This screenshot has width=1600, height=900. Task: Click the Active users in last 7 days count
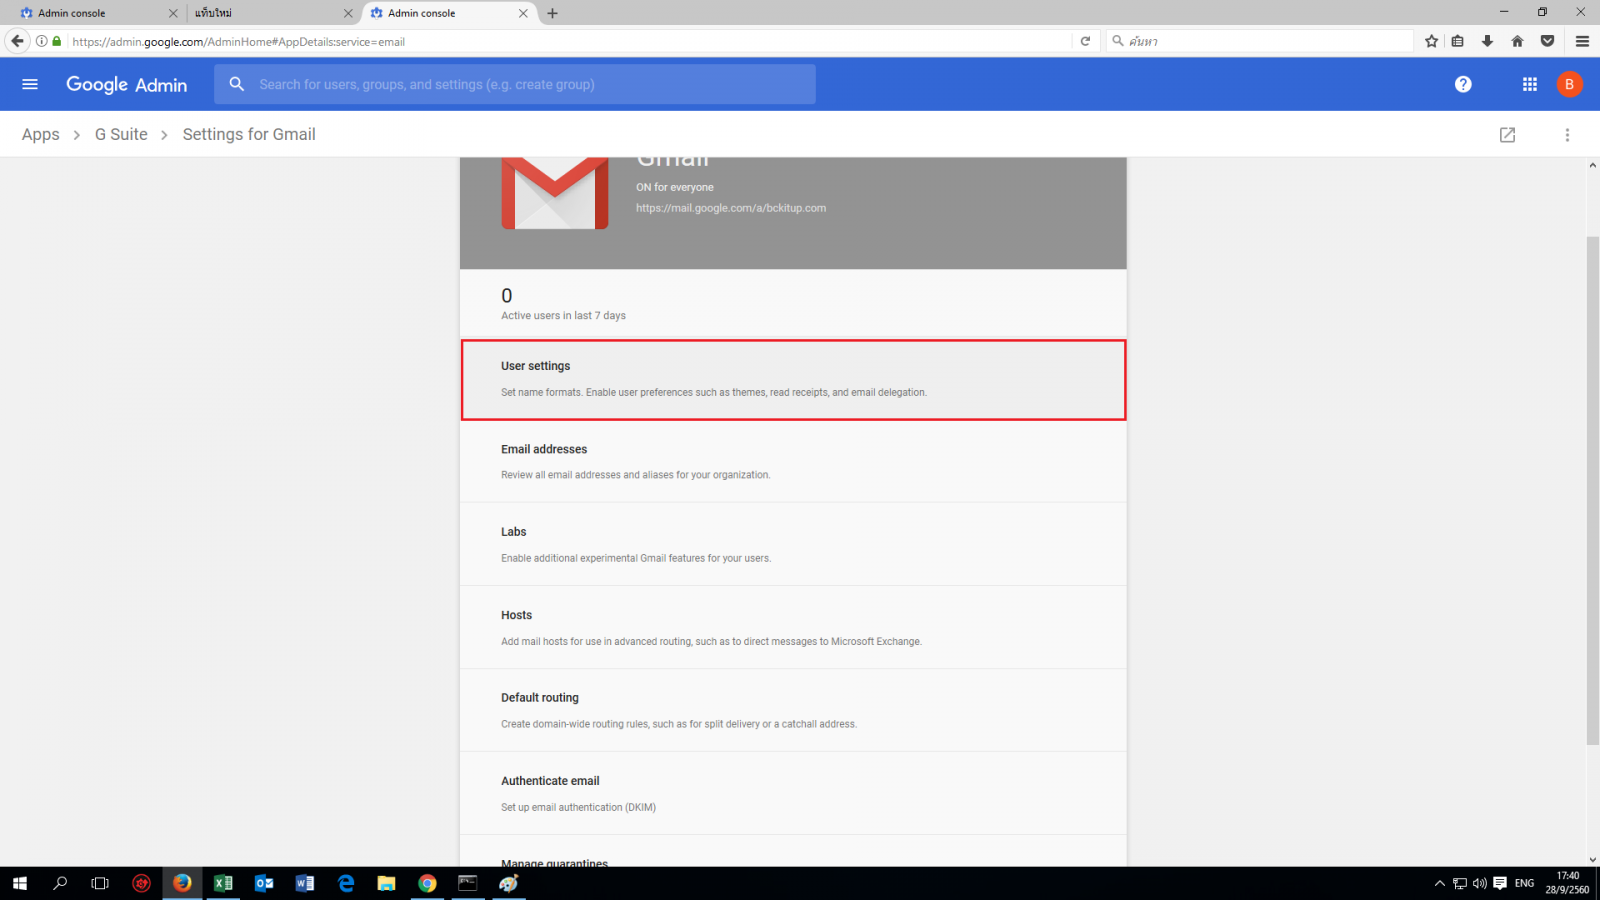tap(563, 304)
